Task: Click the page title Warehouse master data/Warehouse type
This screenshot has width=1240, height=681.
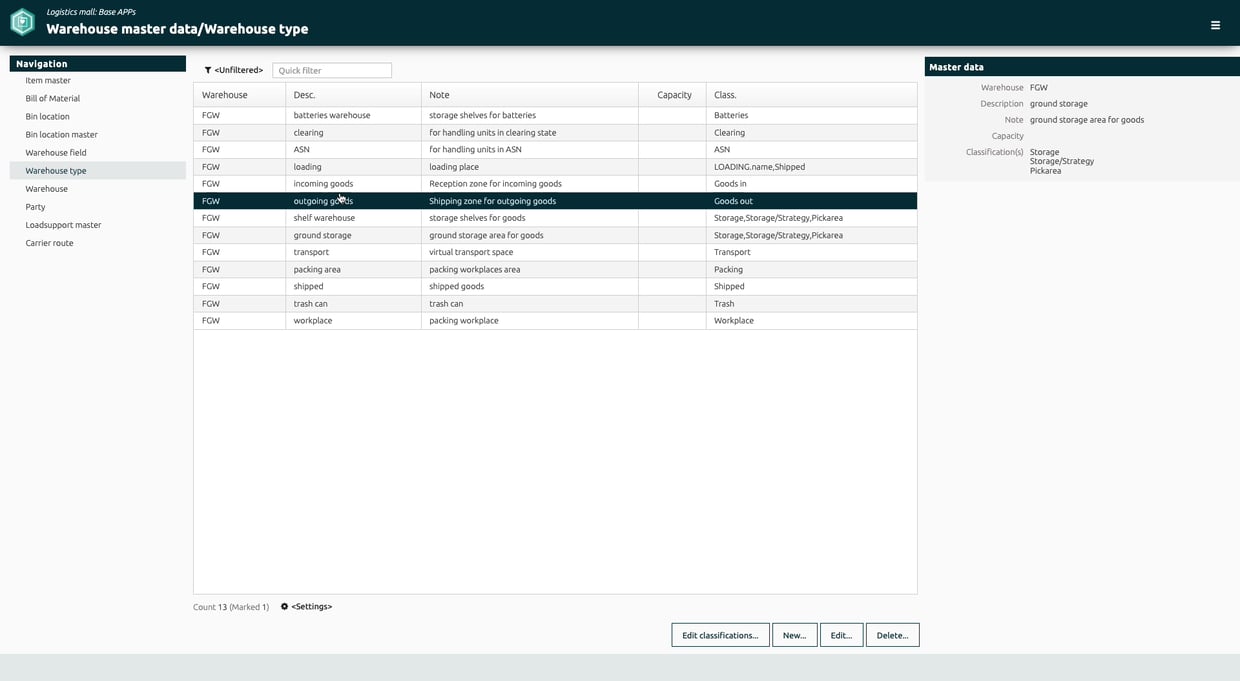Action: (177, 29)
